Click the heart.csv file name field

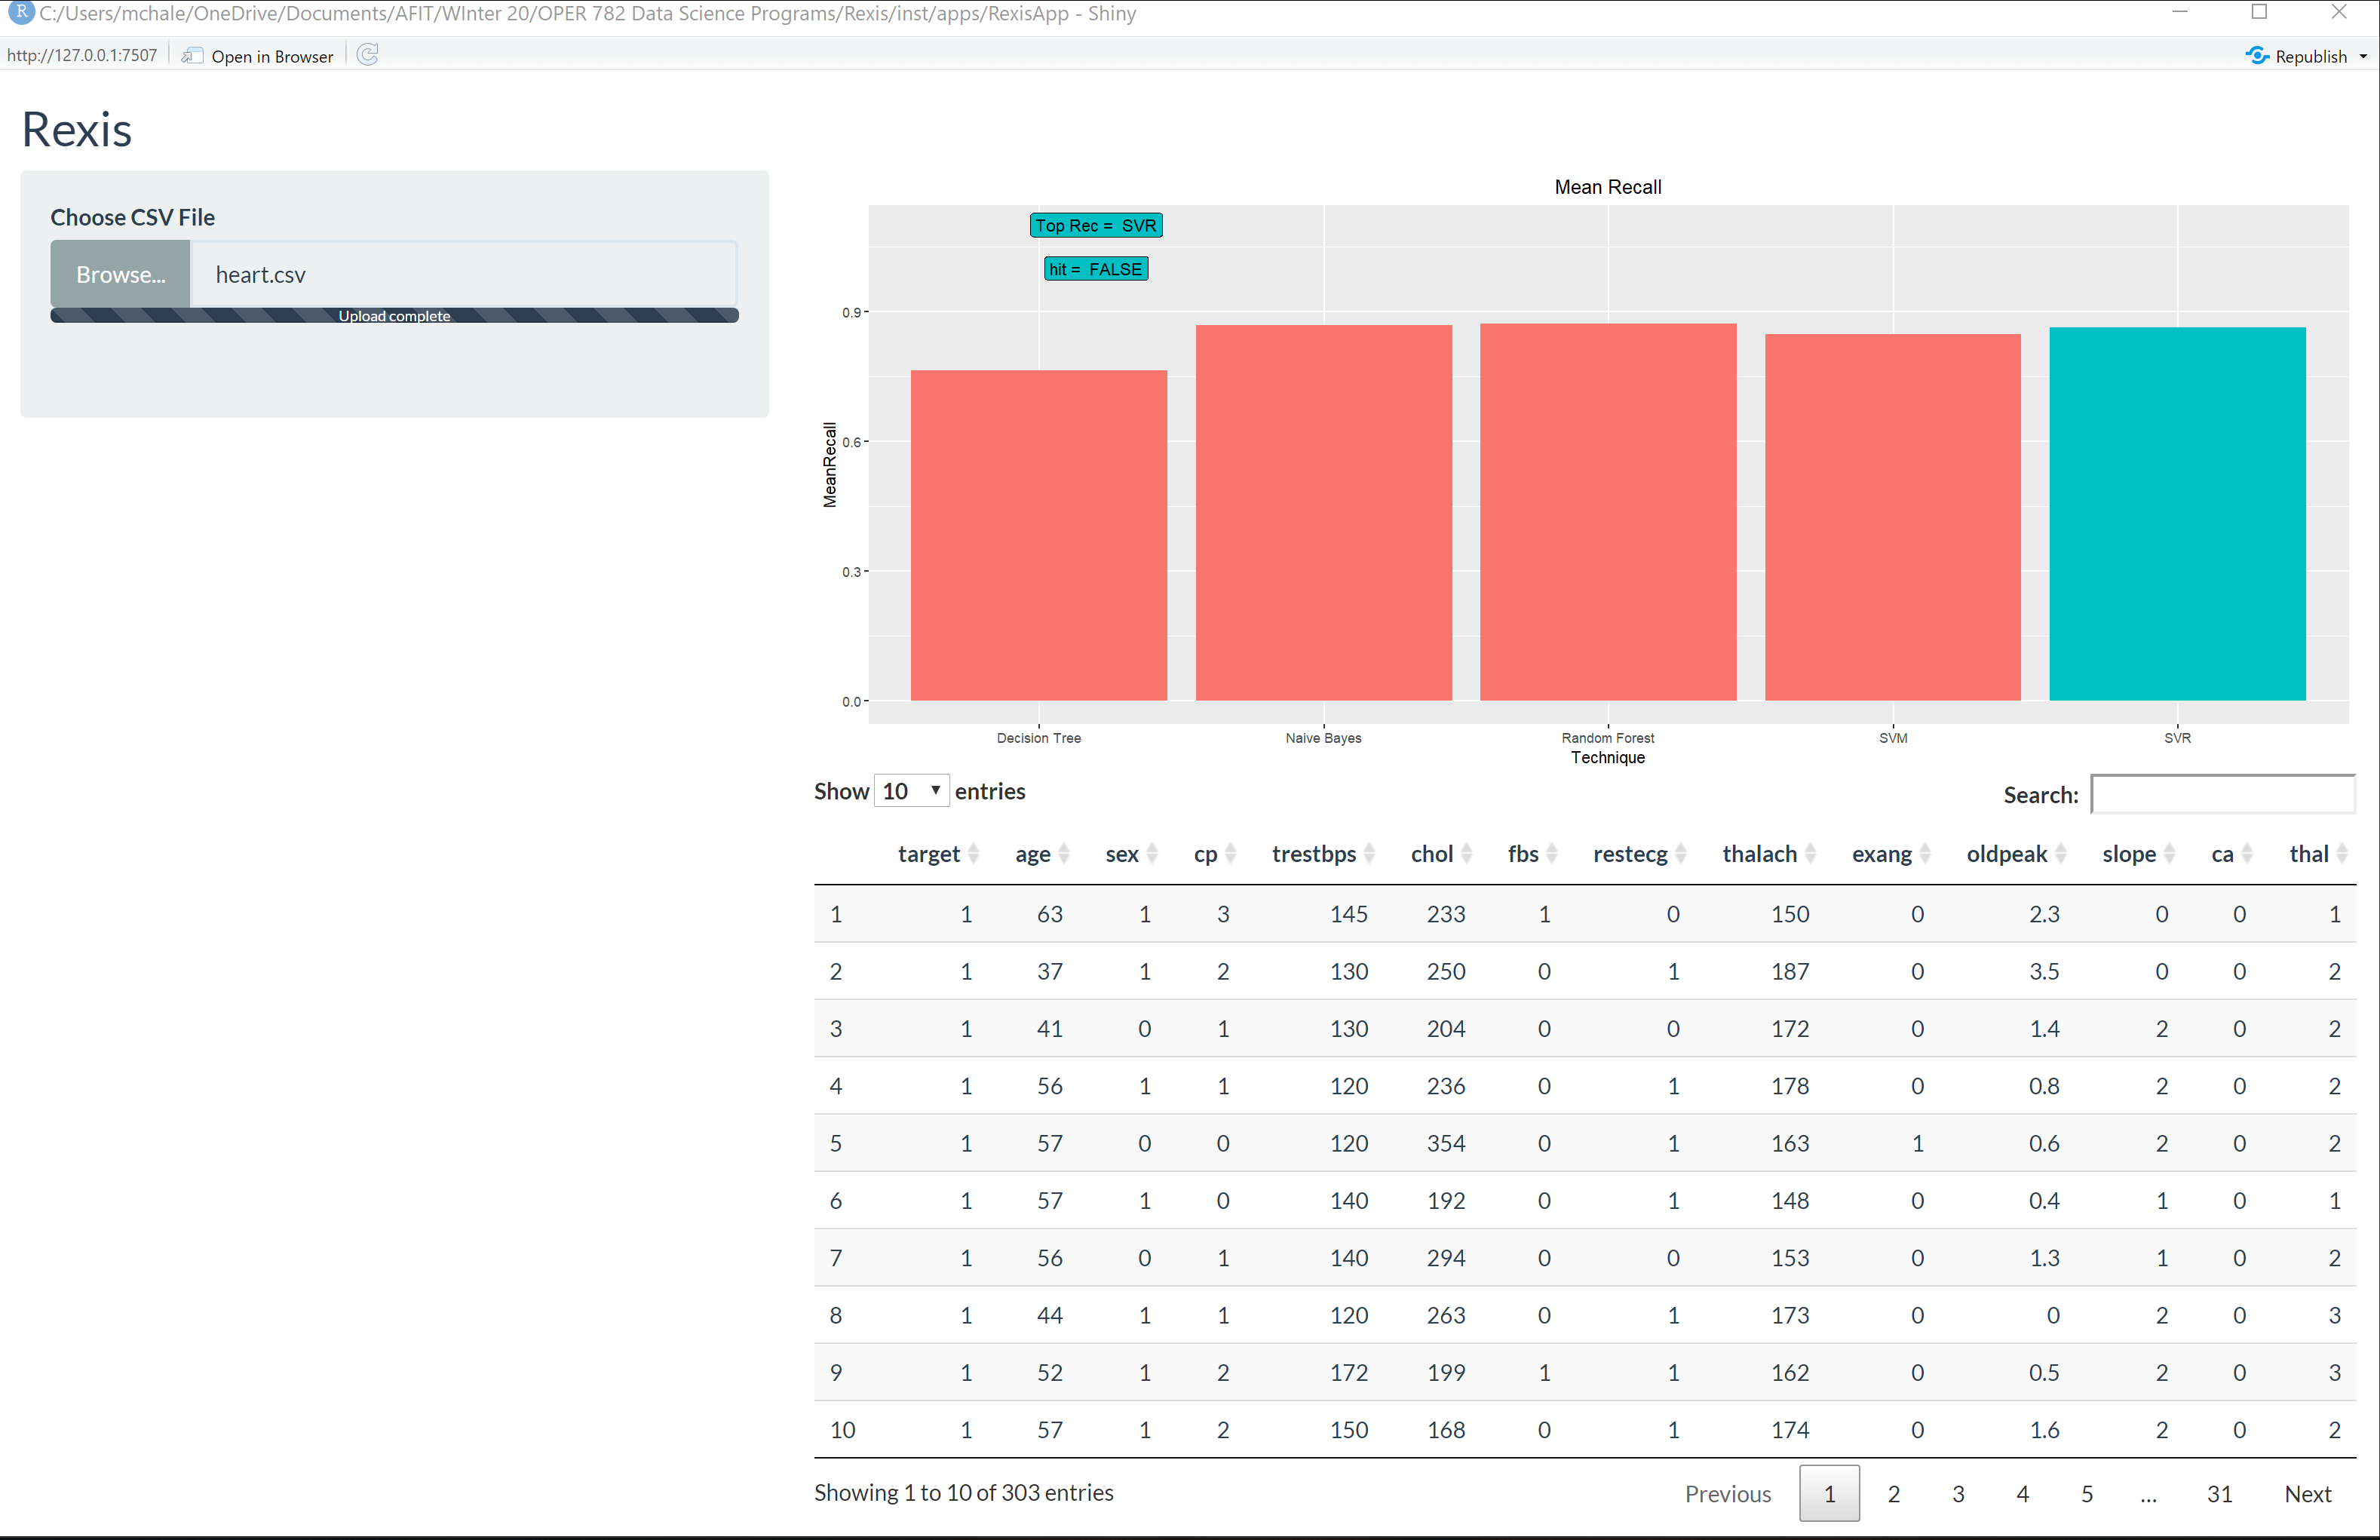[x=463, y=274]
